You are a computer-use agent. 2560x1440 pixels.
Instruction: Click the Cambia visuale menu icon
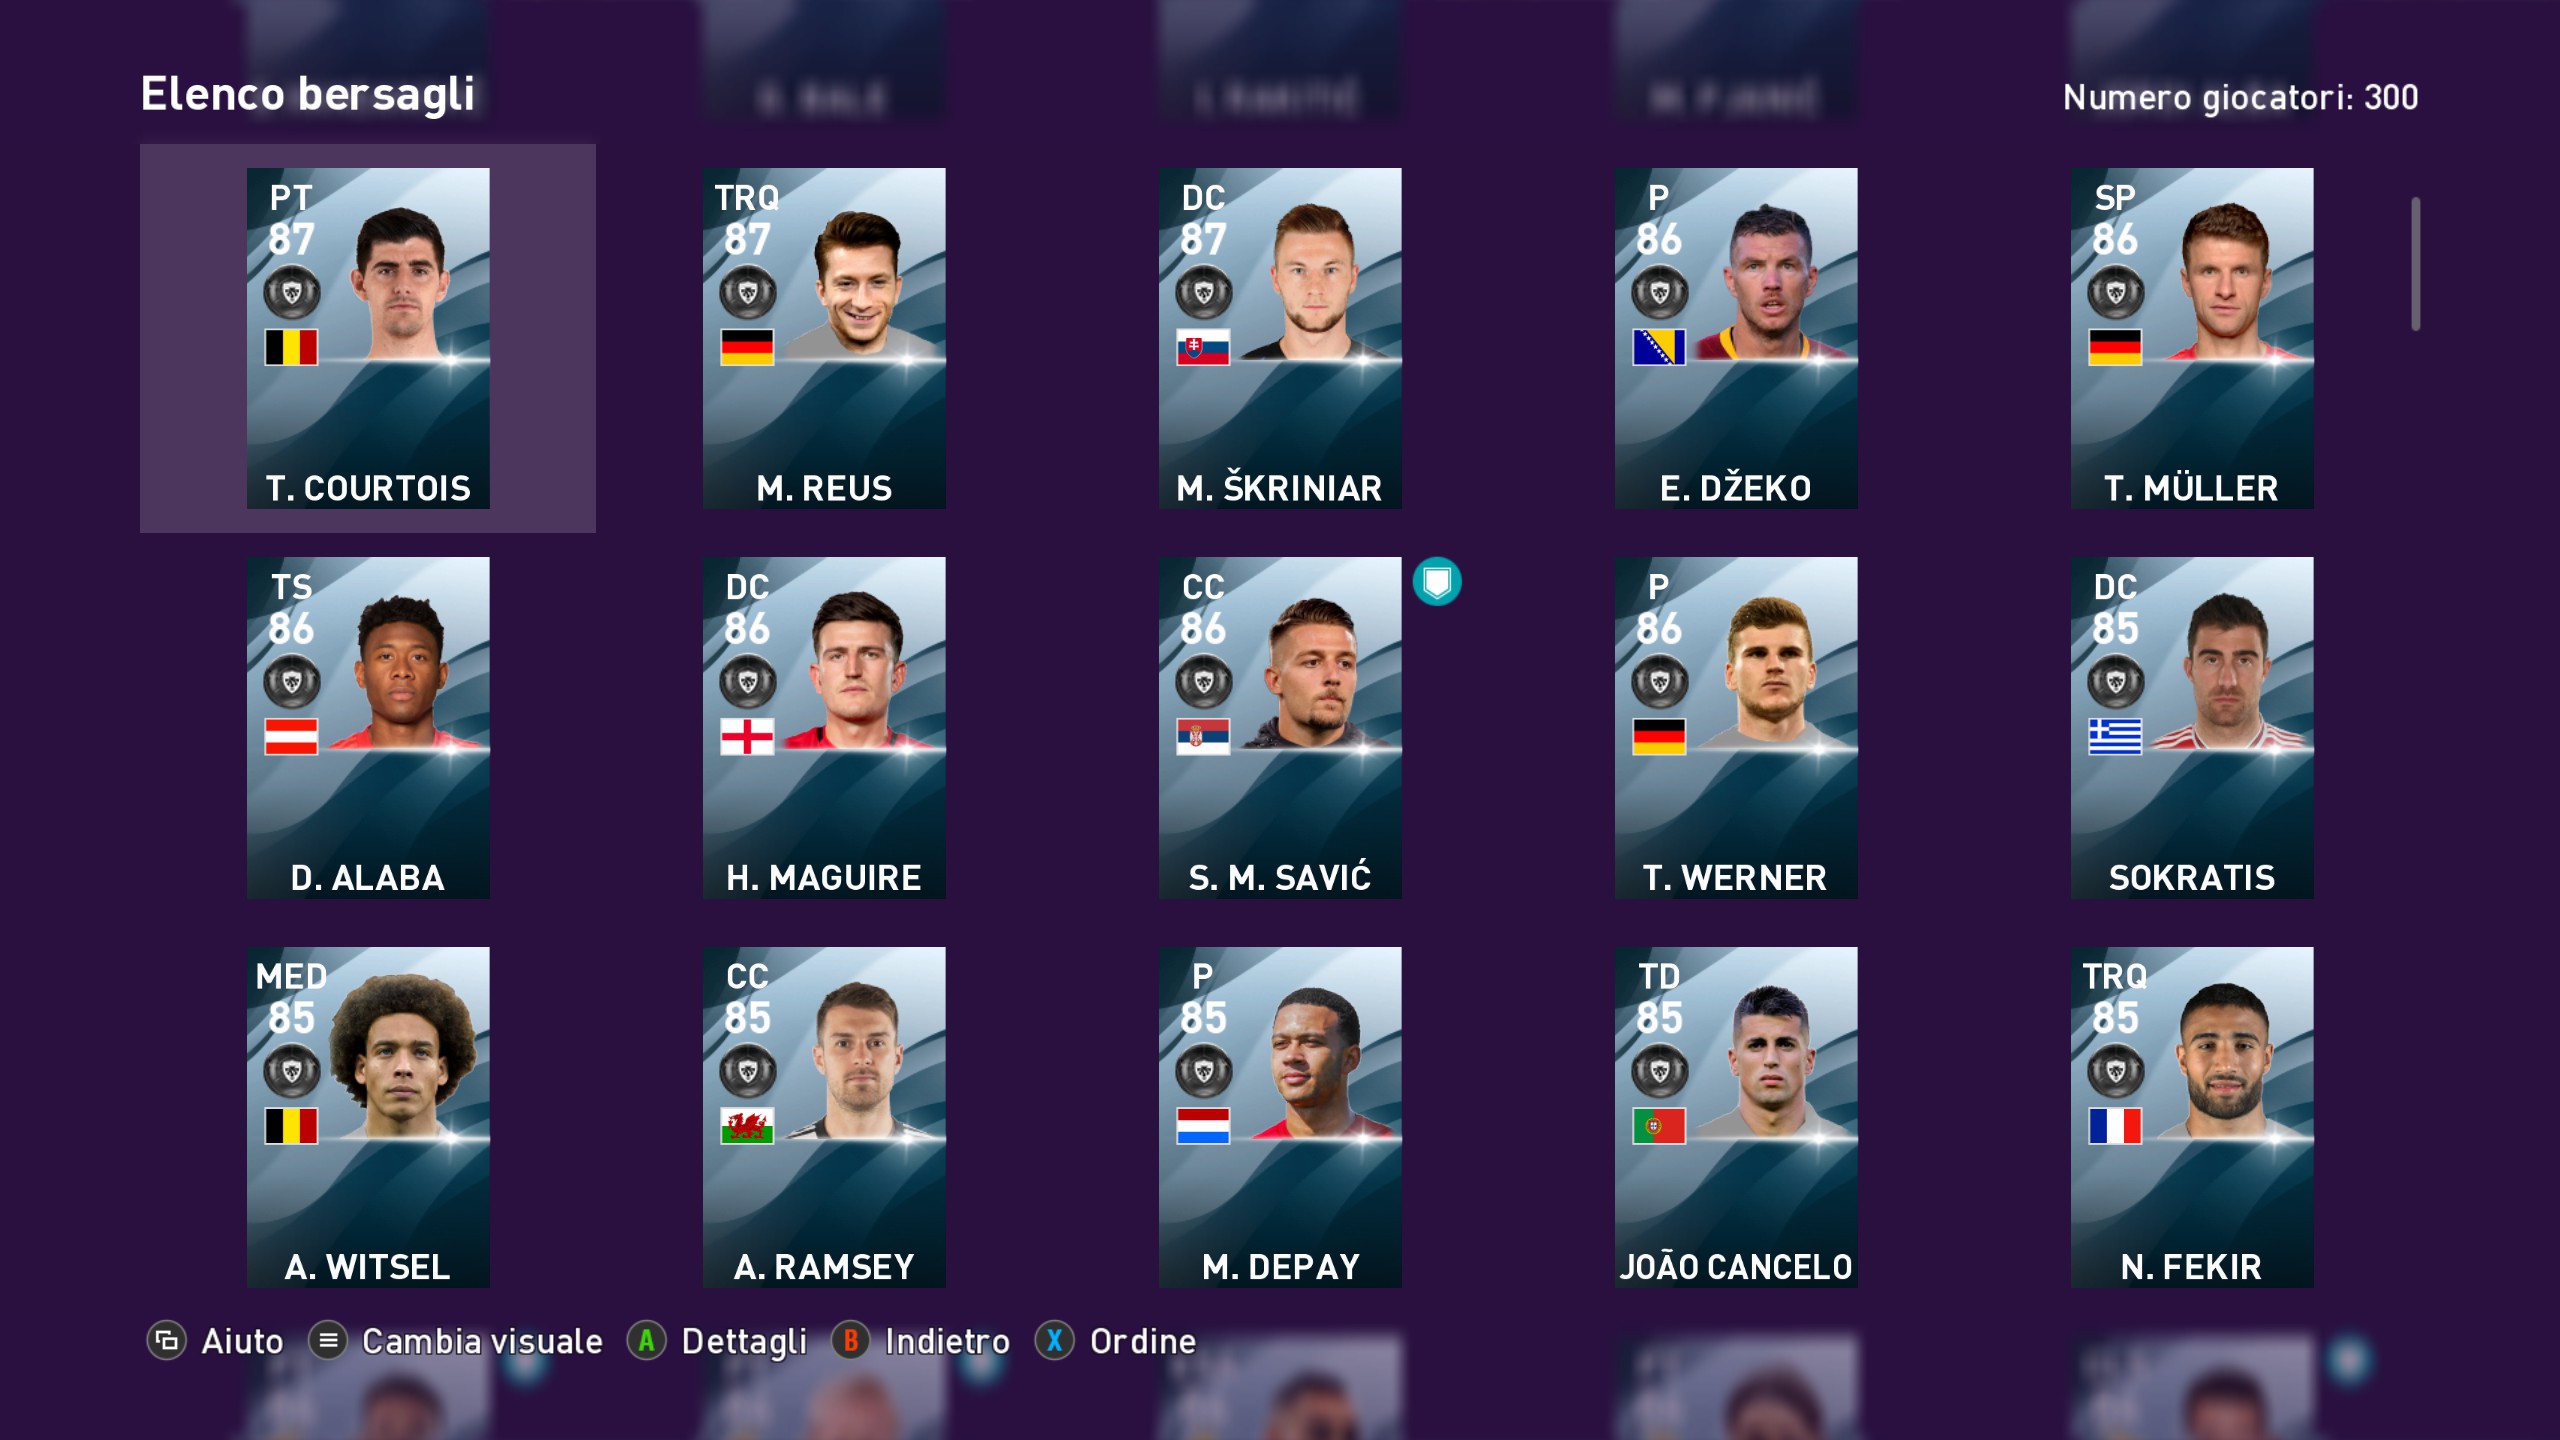point(327,1340)
